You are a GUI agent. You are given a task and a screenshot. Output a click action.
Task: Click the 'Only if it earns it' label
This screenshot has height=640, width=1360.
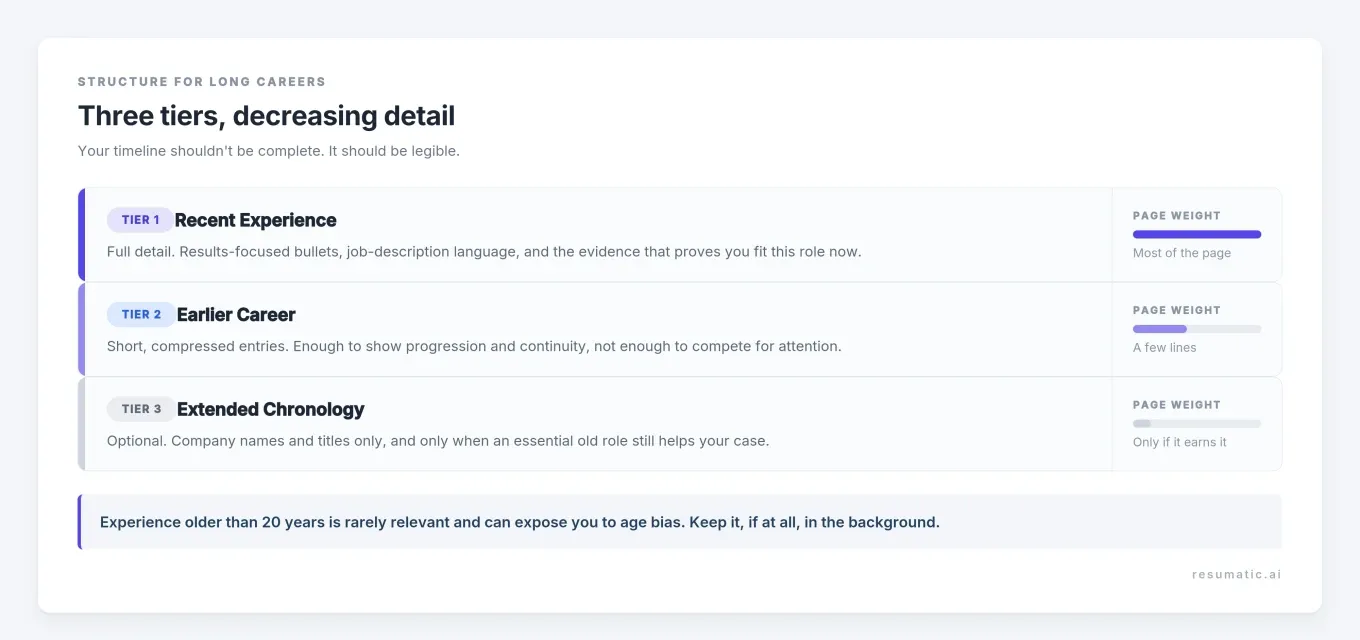click(x=1180, y=442)
